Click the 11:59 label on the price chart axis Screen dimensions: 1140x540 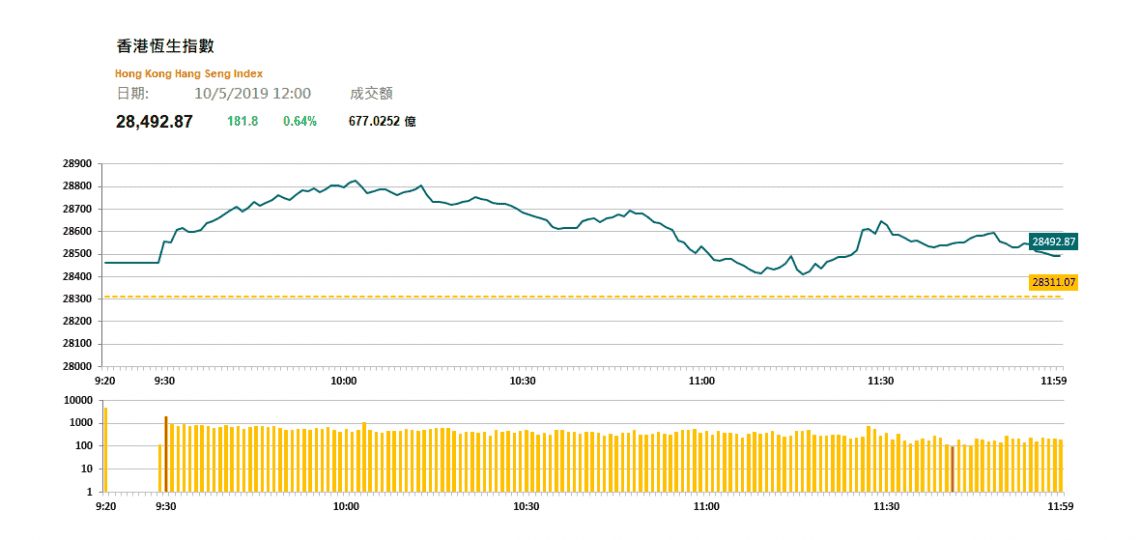tap(1059, 381)
